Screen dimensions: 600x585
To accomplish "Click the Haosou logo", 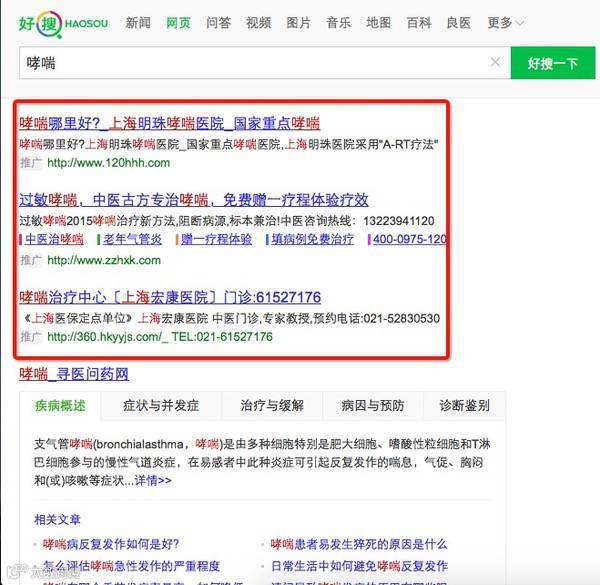I will [64, 24].
